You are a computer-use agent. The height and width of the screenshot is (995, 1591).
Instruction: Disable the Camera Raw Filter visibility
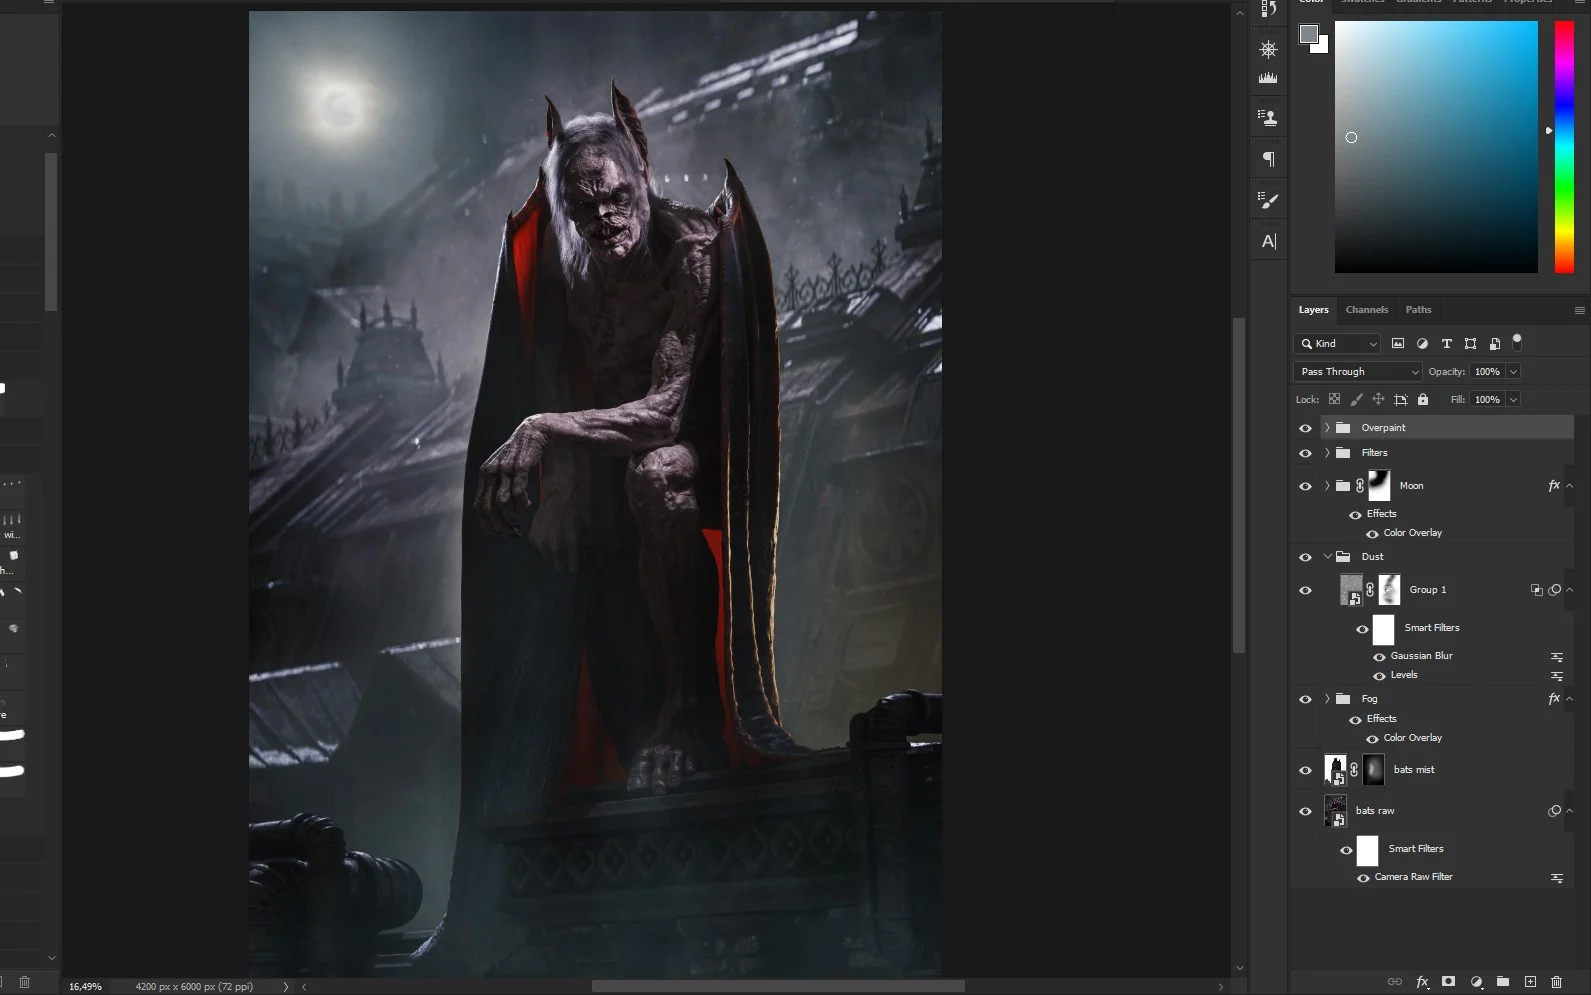pyautogui.click(x=1363, y=878)
